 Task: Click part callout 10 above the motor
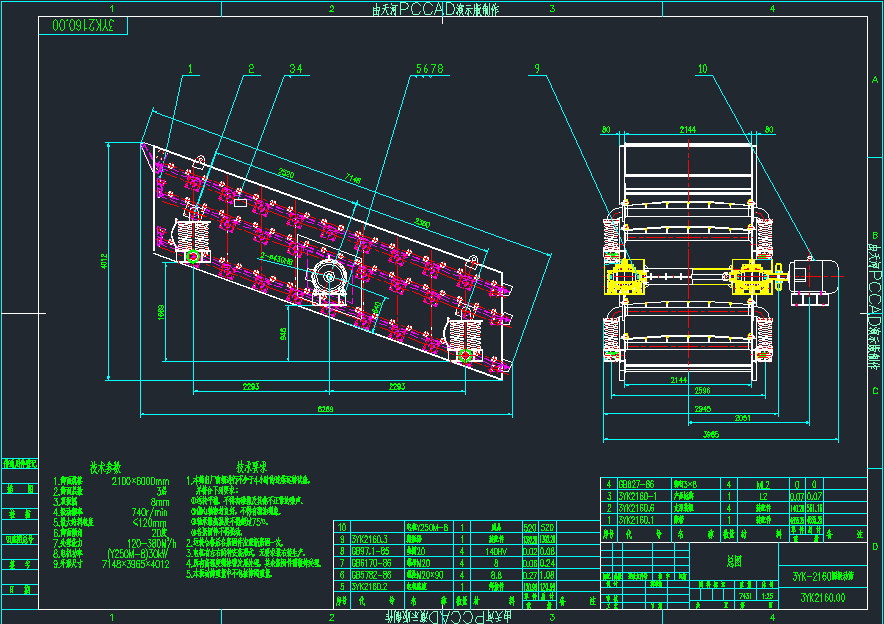(x=702, y=69)
